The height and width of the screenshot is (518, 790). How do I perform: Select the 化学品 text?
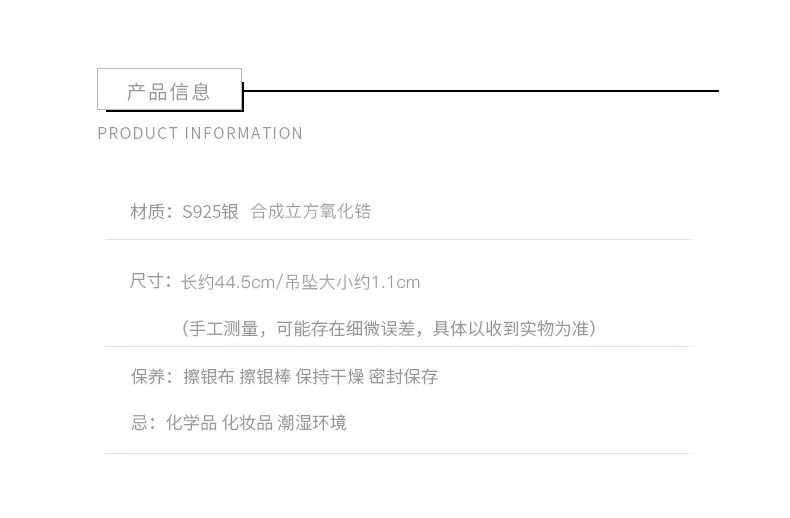click(x=191, y=423)
